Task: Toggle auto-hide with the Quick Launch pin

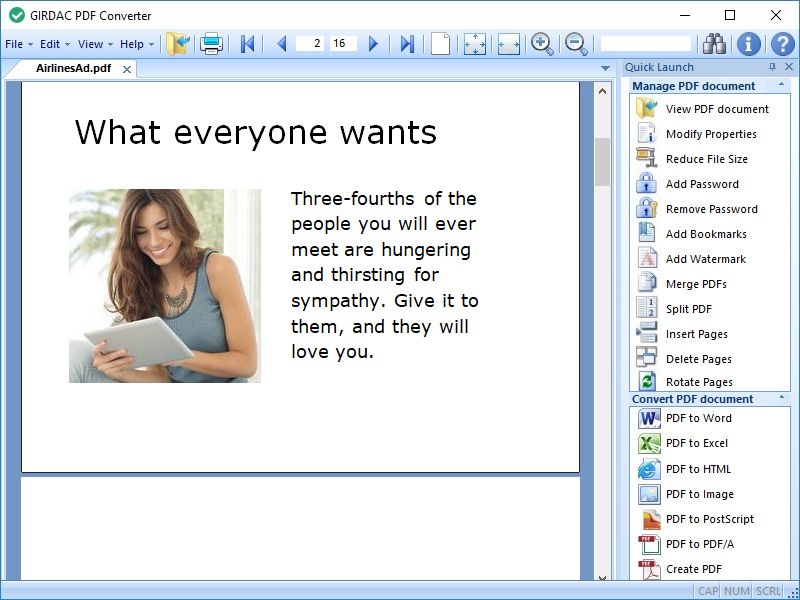Action: 771,66
